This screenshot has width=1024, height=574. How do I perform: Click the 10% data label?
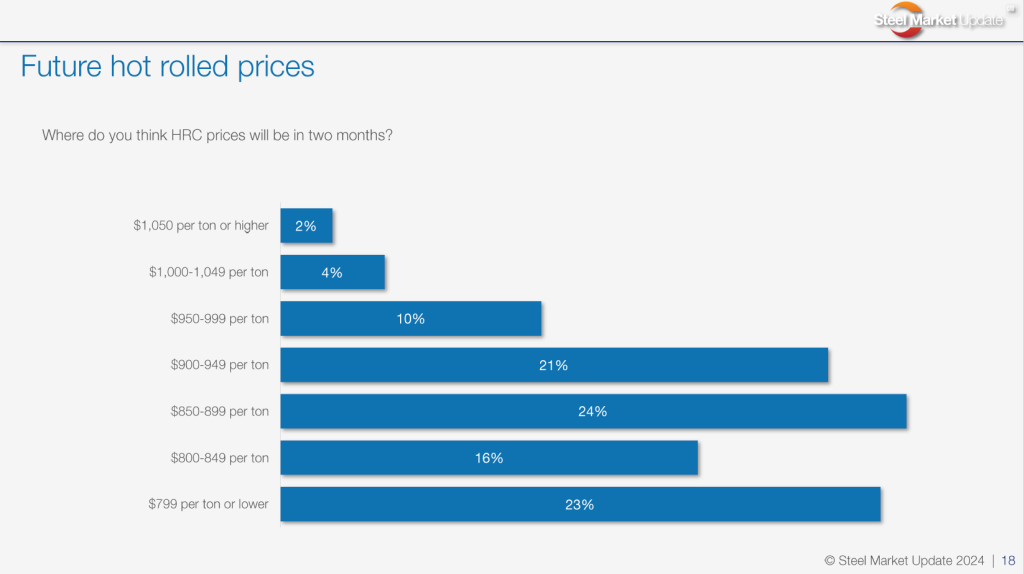pyautogui.click(x=410, y=319)
